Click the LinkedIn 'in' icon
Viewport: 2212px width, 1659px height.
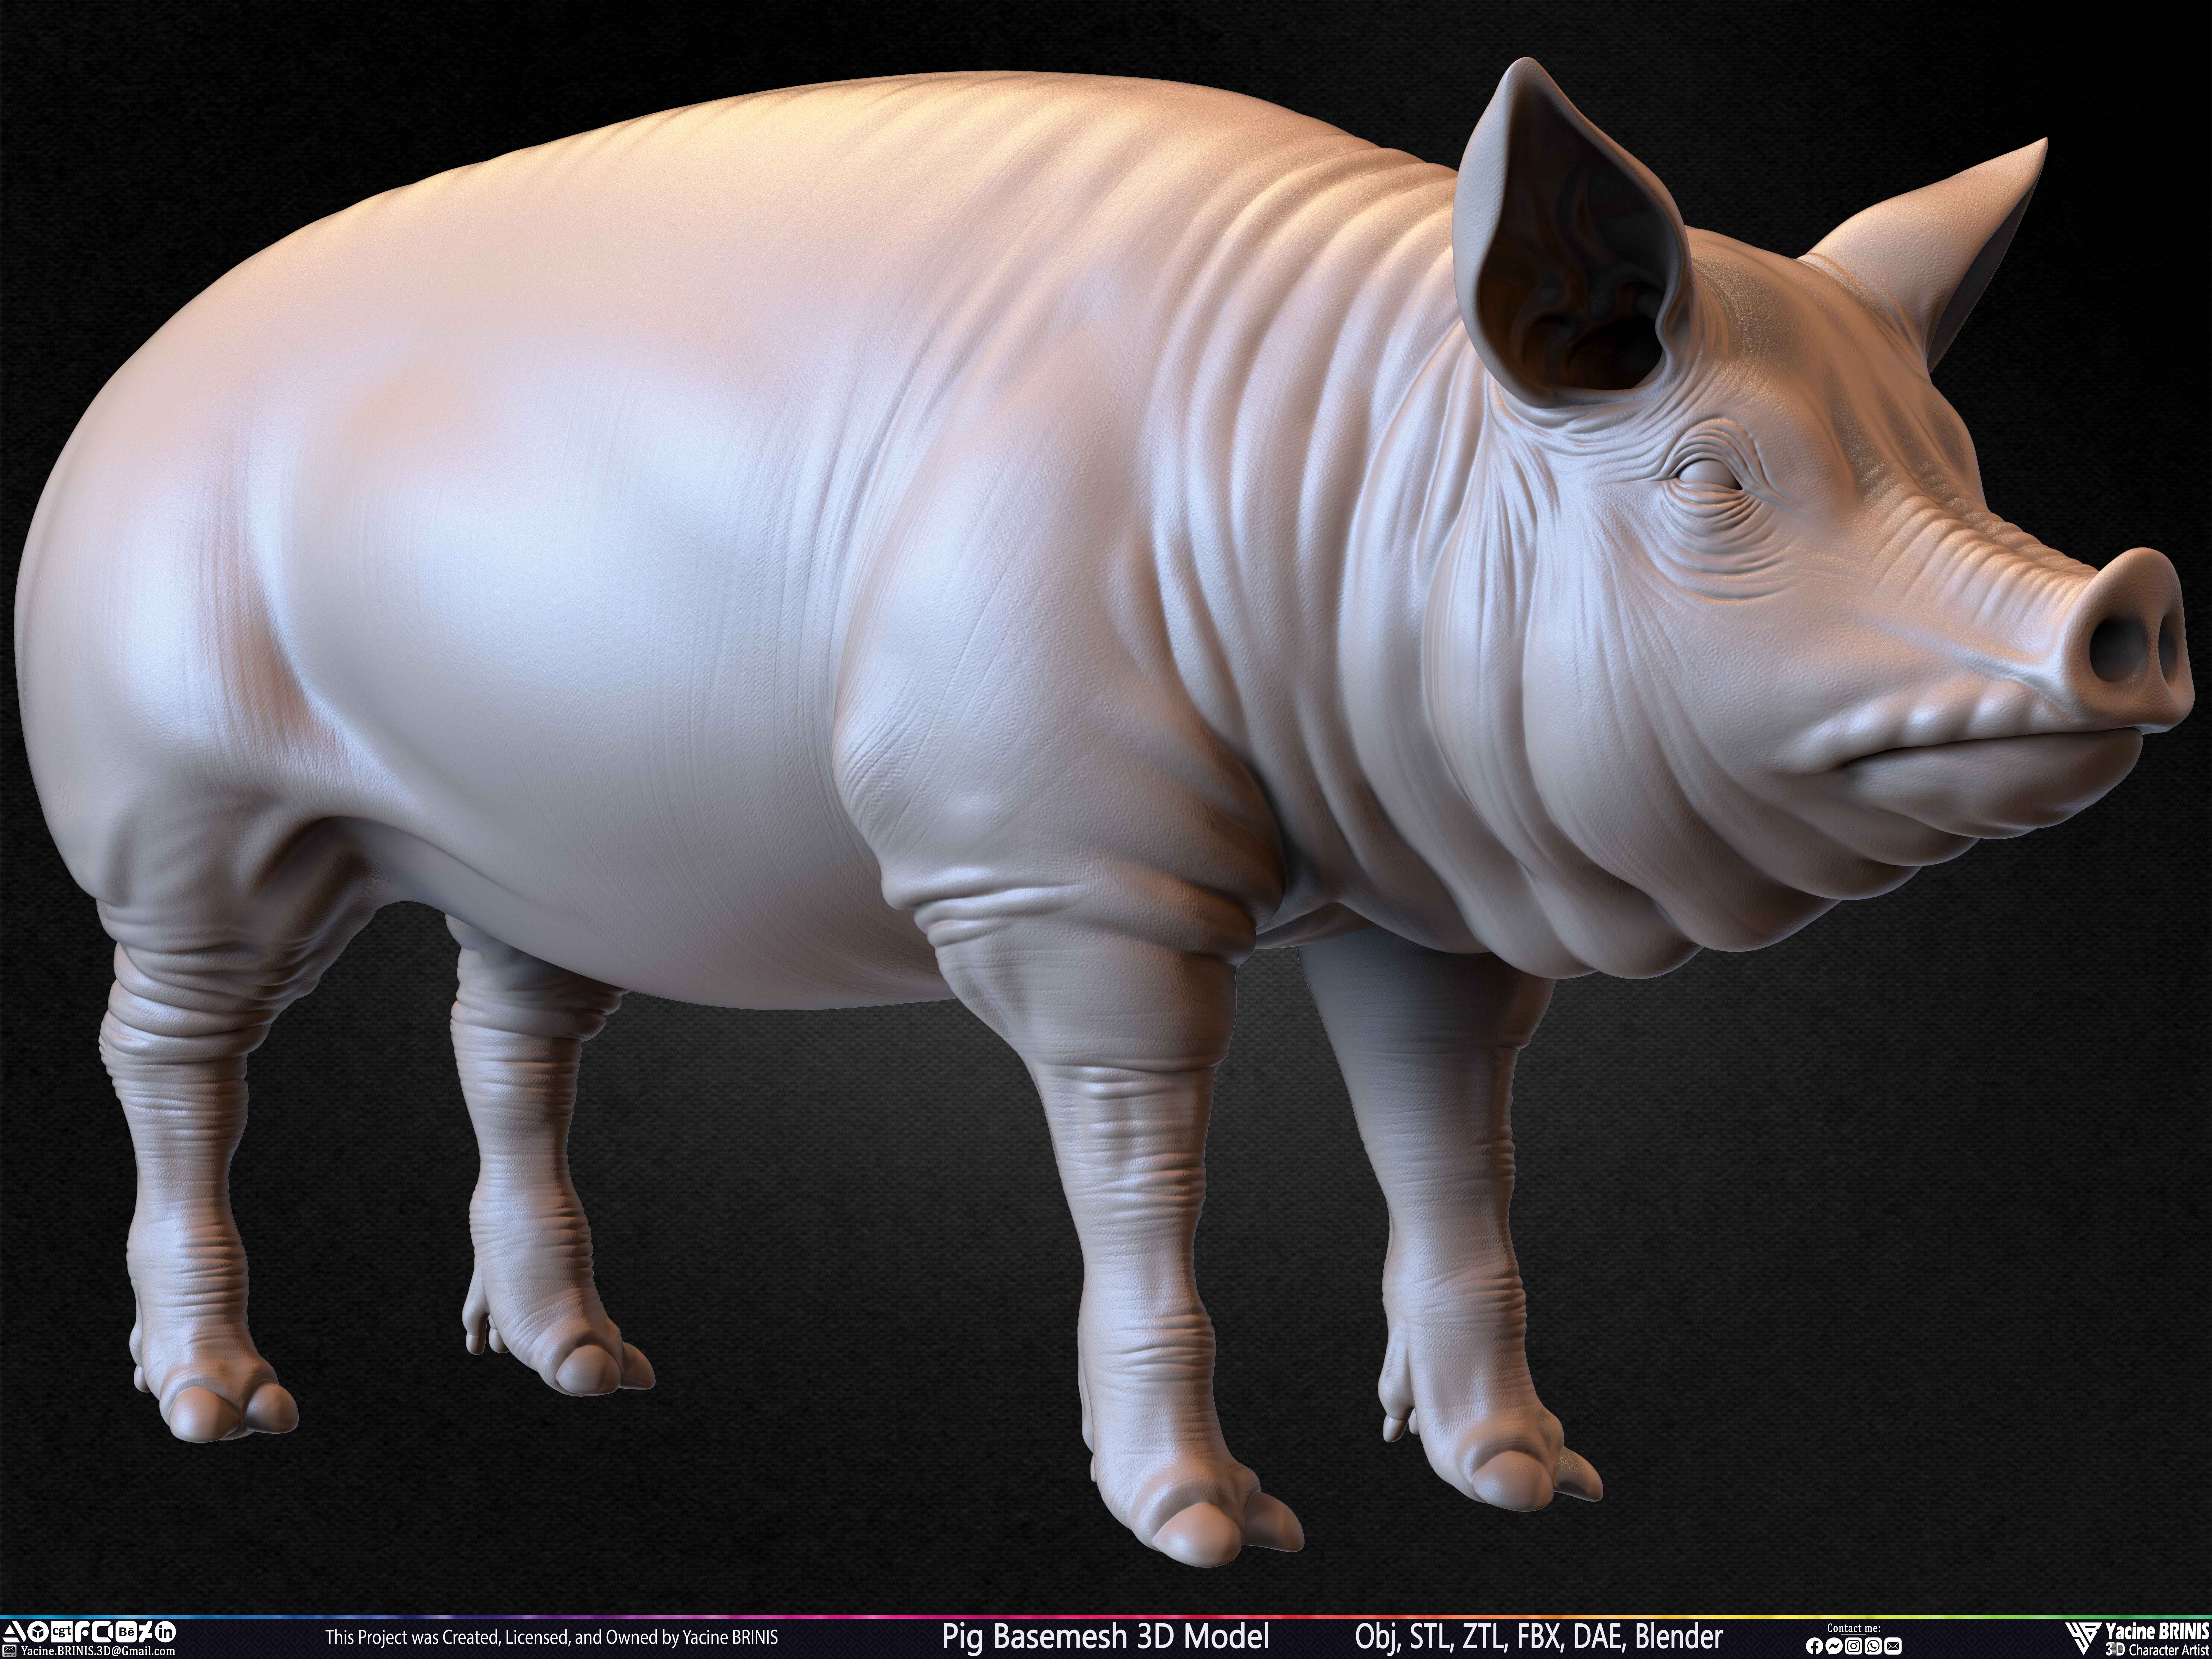(x=165, y=1632)
